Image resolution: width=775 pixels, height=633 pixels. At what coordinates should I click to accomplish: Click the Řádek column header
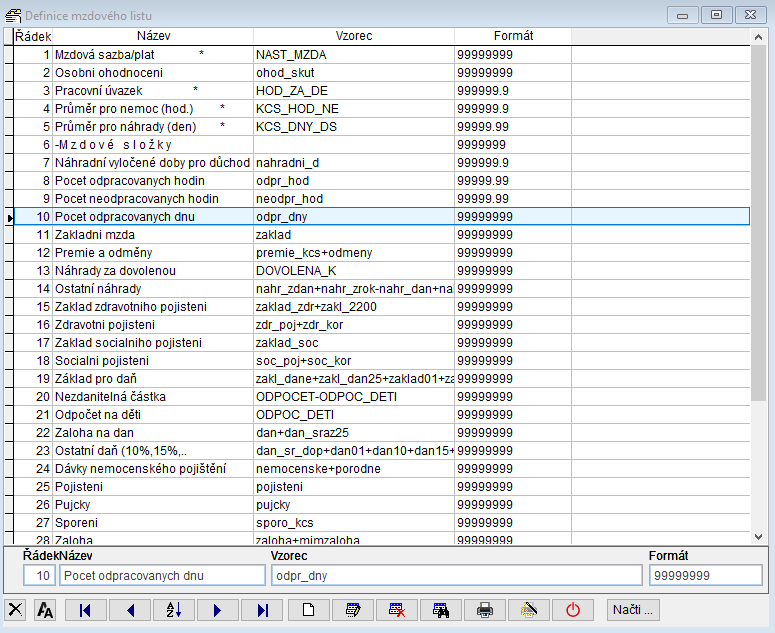(x=33, y=36)
